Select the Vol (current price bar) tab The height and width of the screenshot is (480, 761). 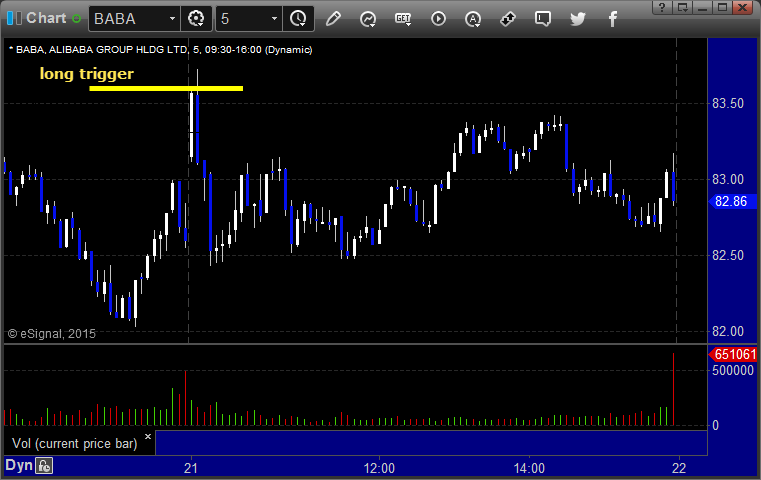[75, 444]
